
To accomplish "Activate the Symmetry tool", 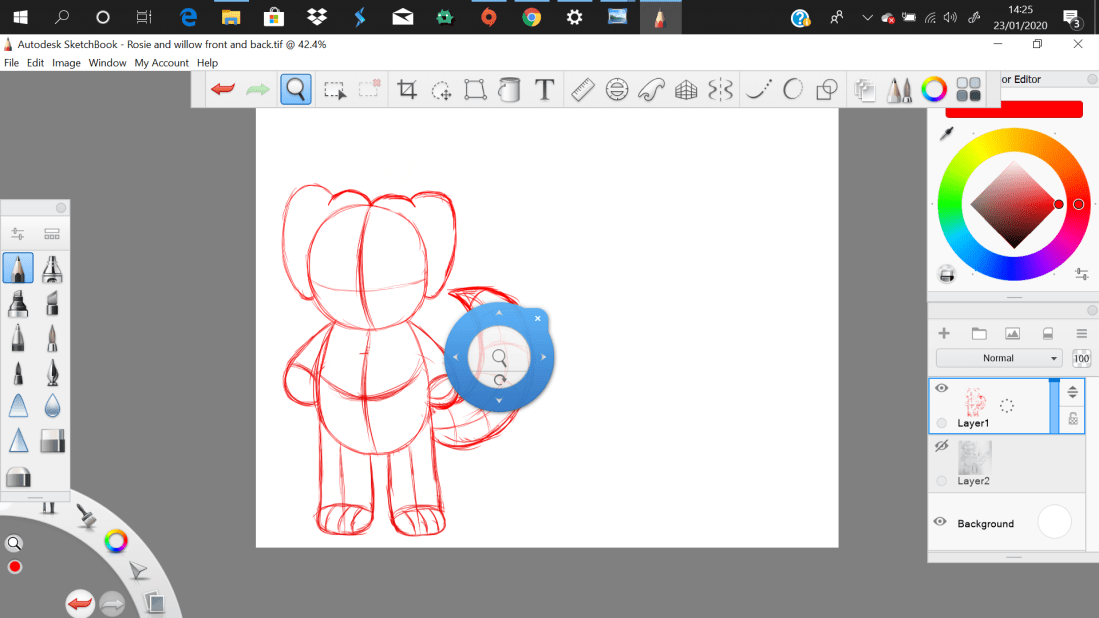I will coord(720,90).
